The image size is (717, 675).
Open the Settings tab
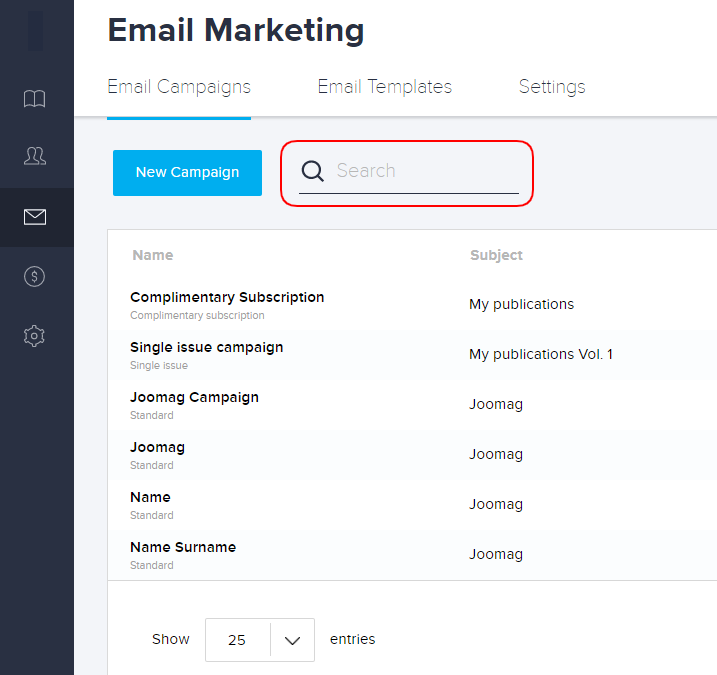(552, 87)
